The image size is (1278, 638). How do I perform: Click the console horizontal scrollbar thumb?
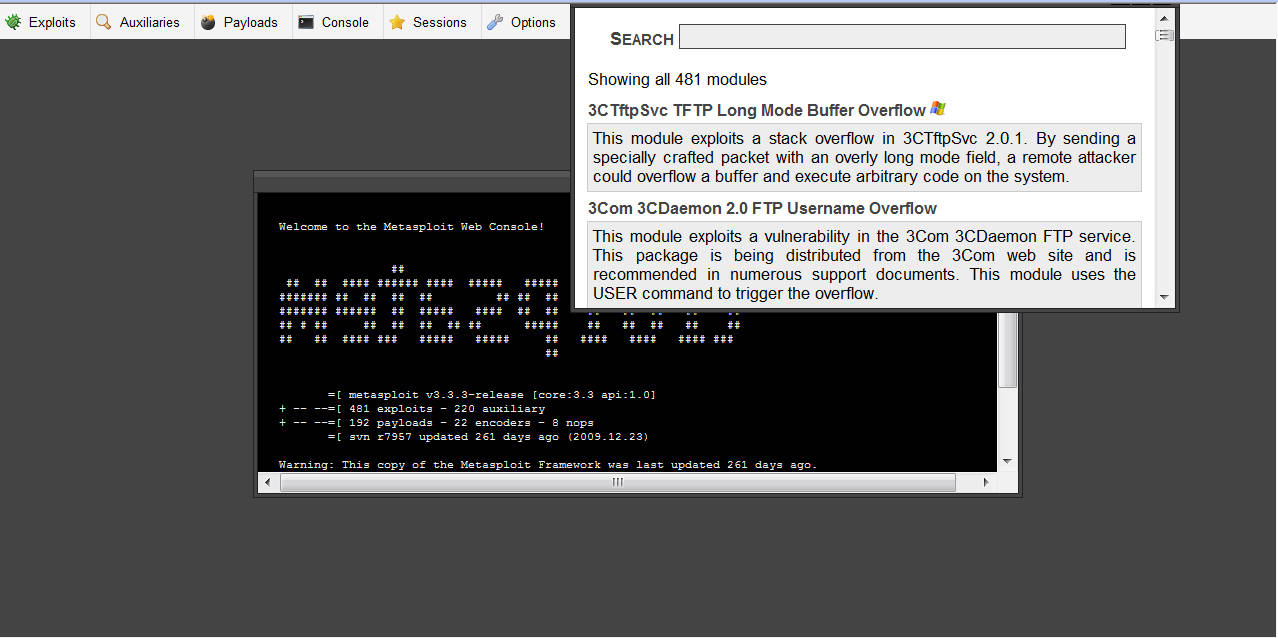pyautogui.click(x=617, y=482)
